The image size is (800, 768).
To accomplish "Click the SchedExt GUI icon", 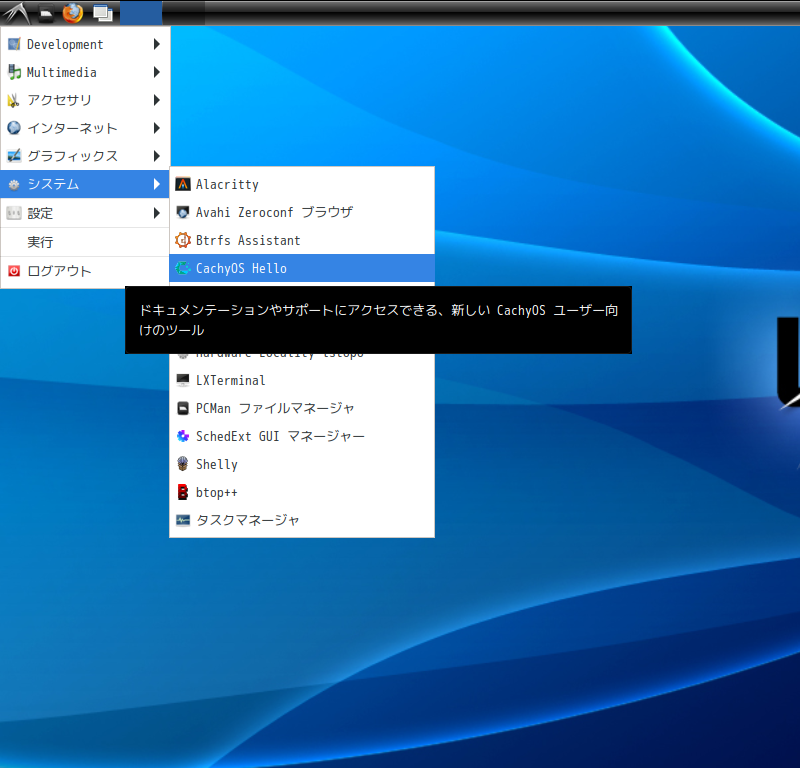I will coord(183,436).
